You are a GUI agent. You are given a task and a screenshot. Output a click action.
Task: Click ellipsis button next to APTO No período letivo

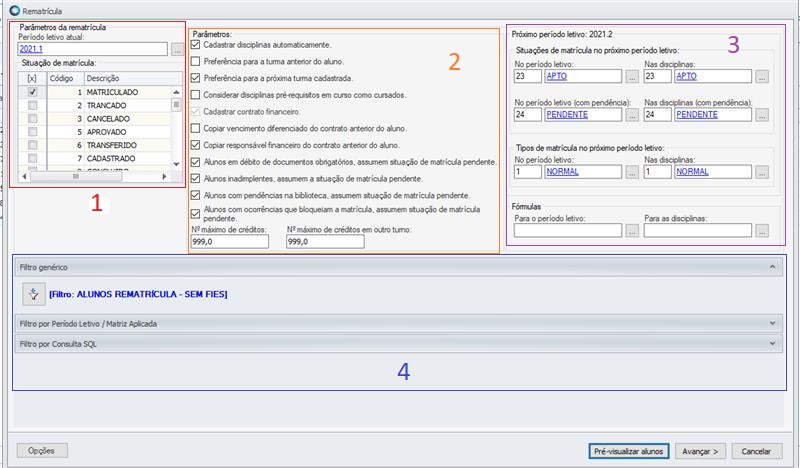[x=631, y=76]
